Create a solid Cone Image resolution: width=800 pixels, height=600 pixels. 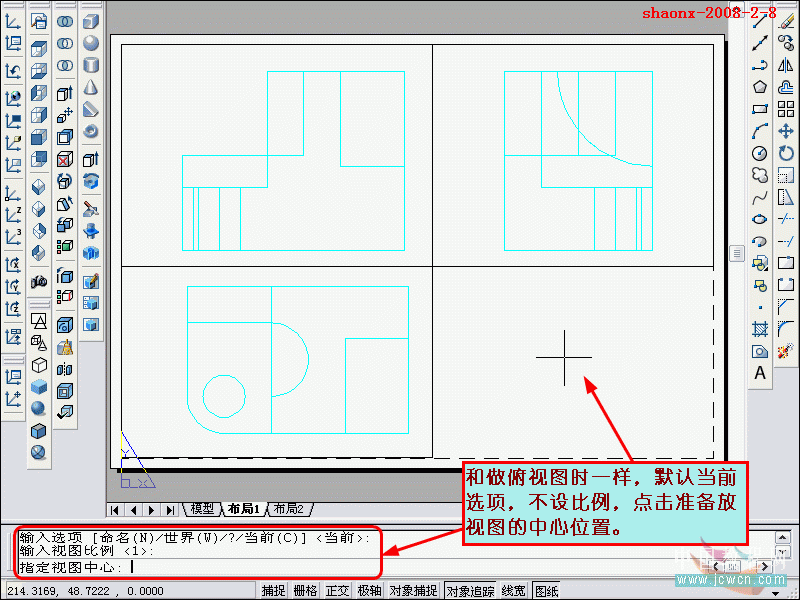tap(91, 87)
